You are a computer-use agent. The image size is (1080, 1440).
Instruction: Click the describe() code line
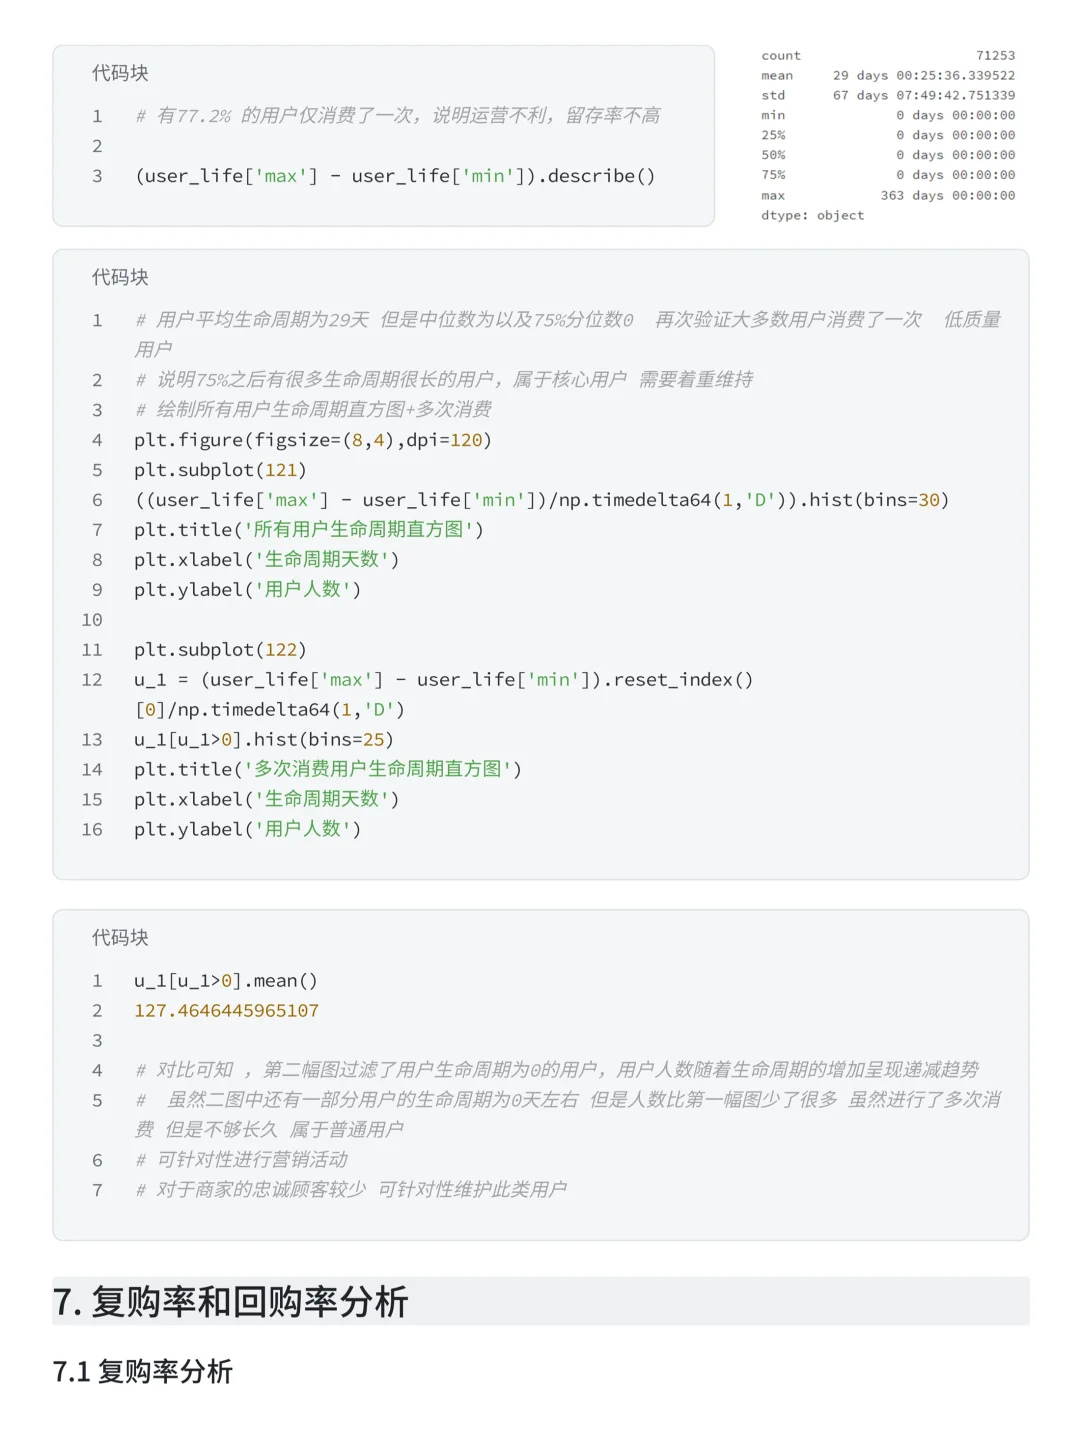click(x=395, y=176)
